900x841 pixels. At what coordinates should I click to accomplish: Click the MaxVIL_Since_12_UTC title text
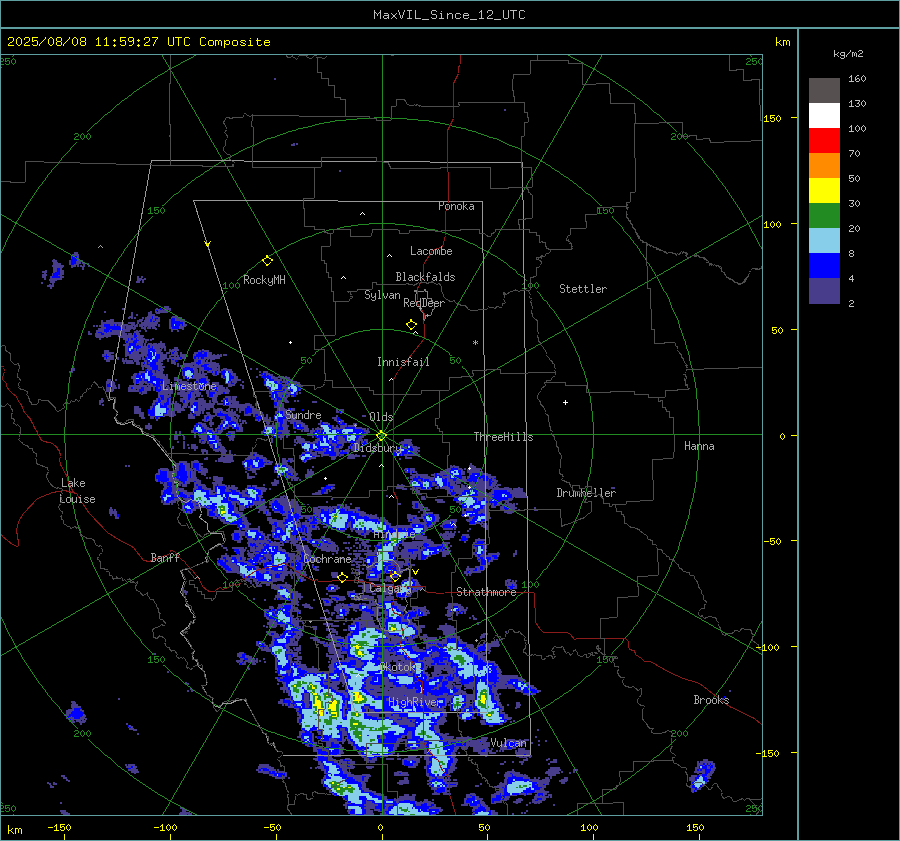tap(449, 15)
